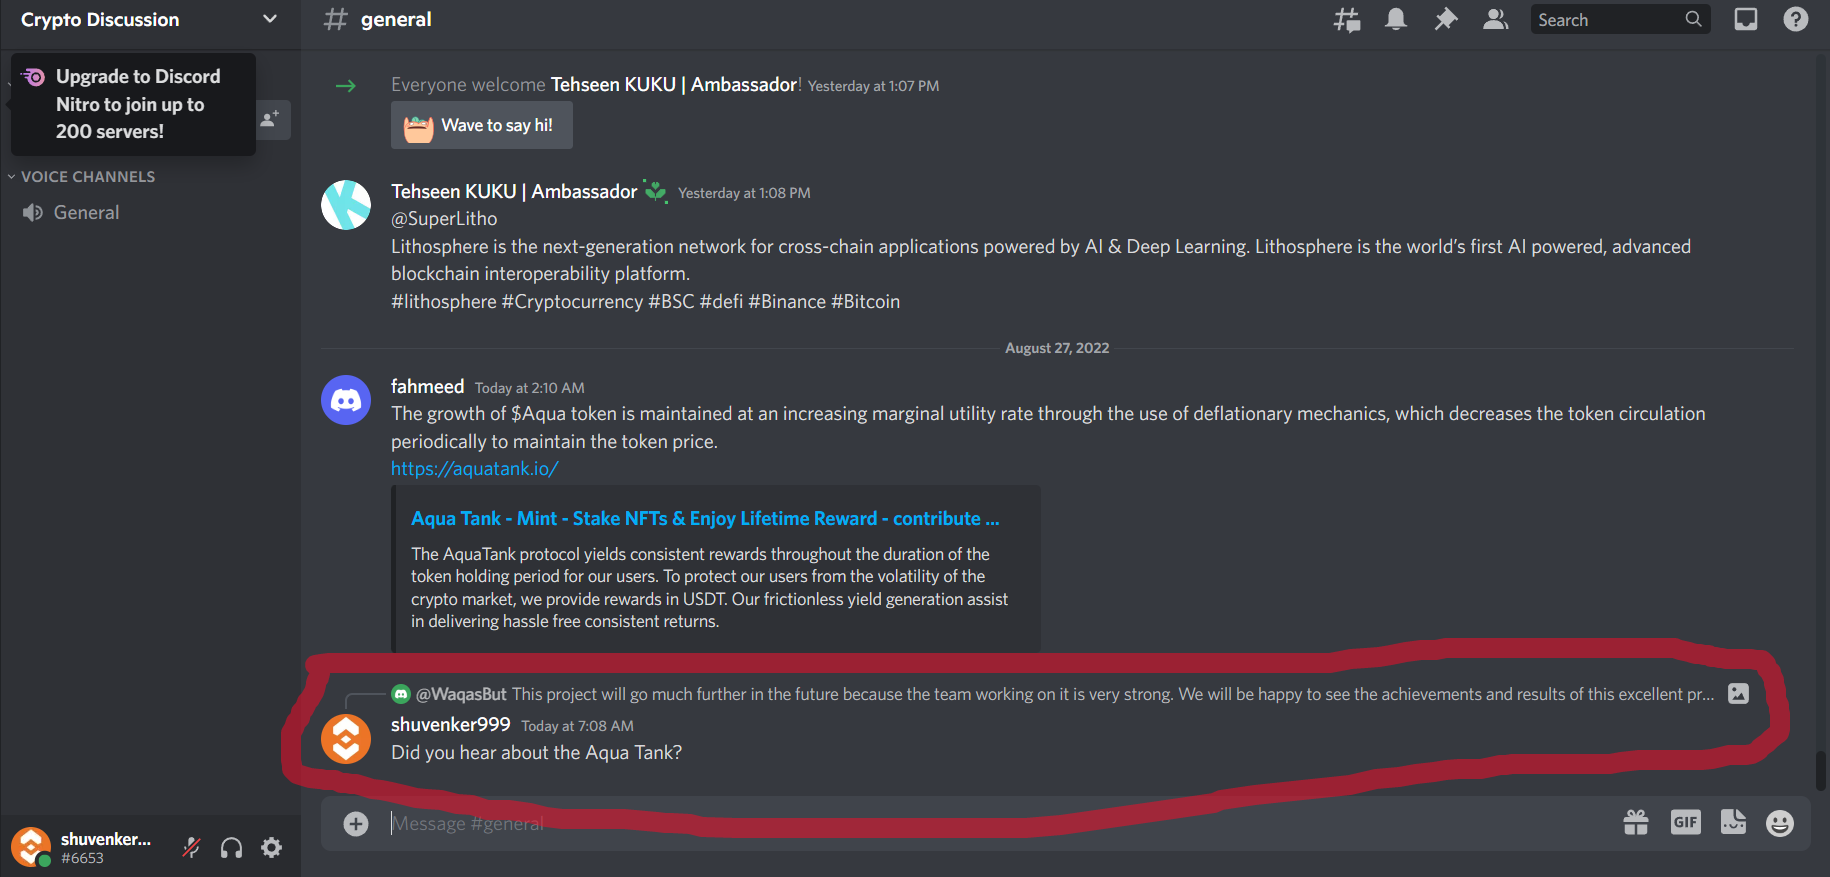Expand the Crypto Discussion server dropdown

coord(269,19)
